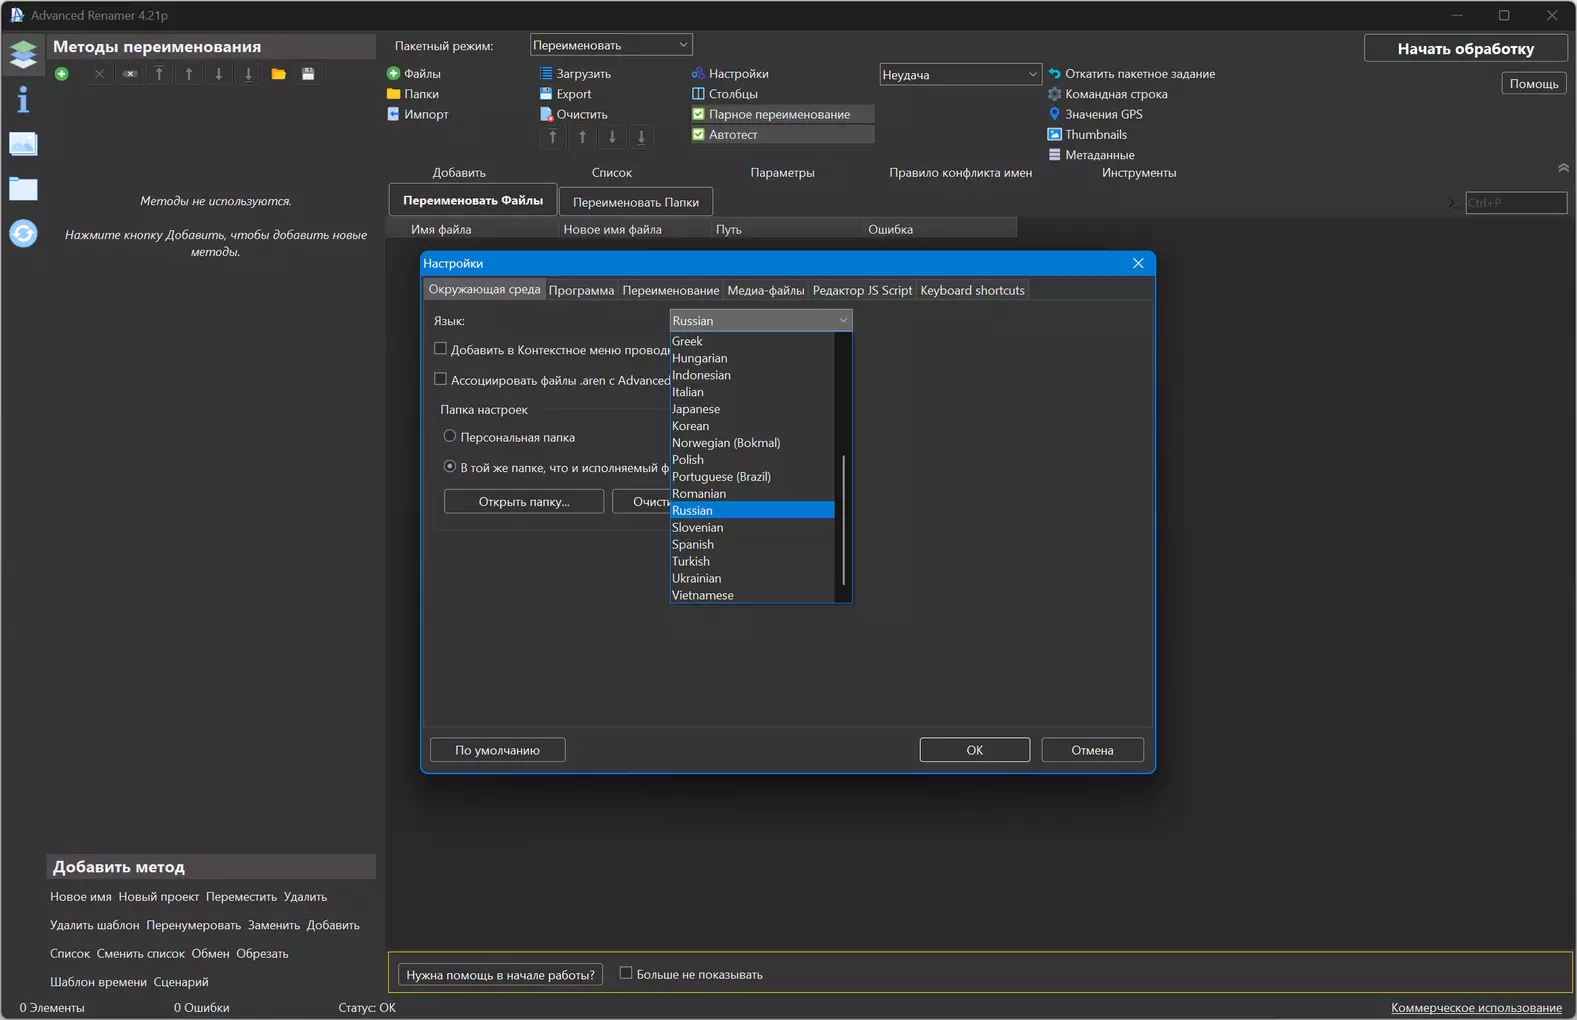Clear the list with Очистить
Screen dimensions: 1577x1020
pyautogui.click(x=573, y=114)
